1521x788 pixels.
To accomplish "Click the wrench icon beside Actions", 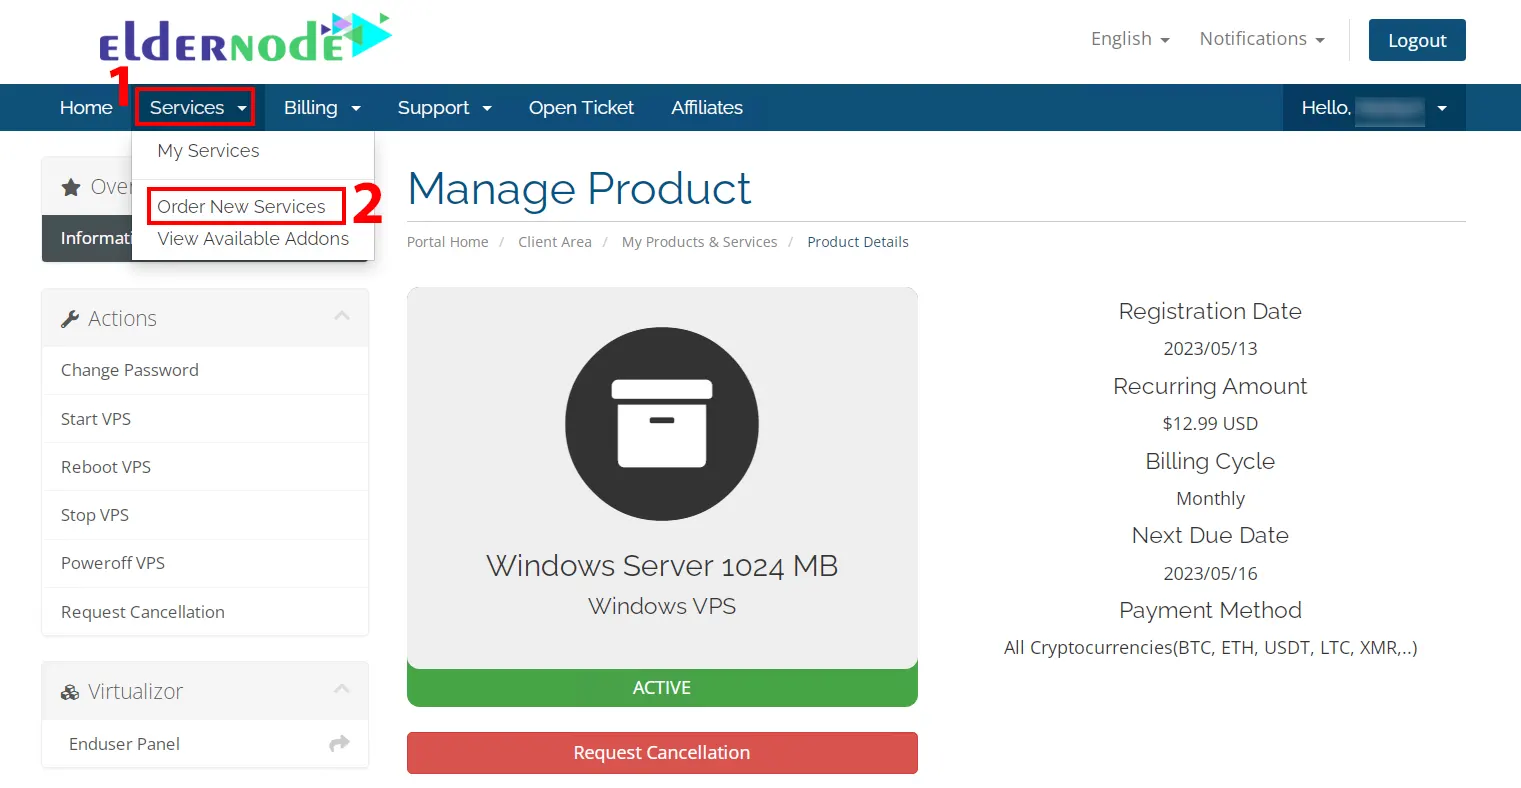I will coord(70,319).
